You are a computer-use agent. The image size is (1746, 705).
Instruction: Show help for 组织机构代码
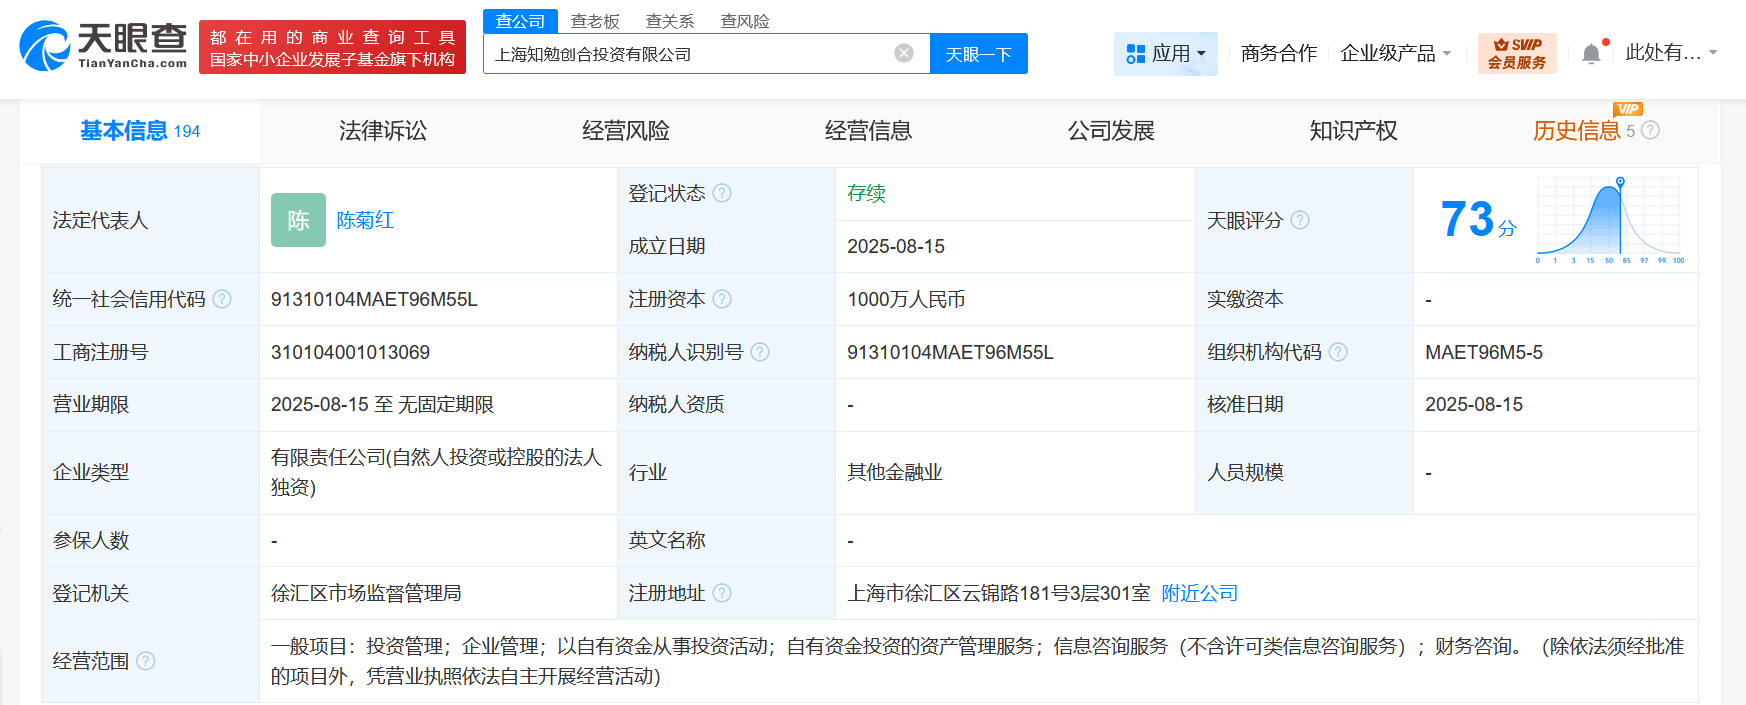(x=1338, y=352)
